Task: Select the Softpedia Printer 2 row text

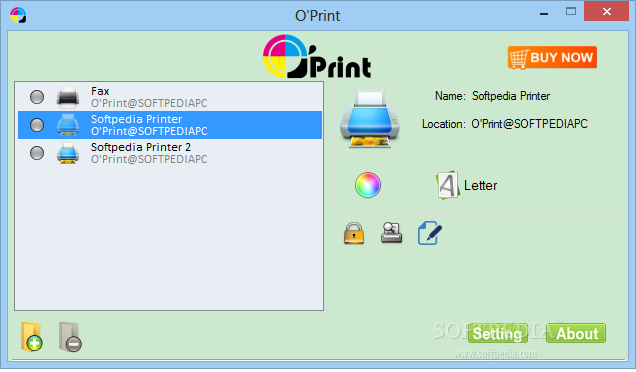Action: 149,153
